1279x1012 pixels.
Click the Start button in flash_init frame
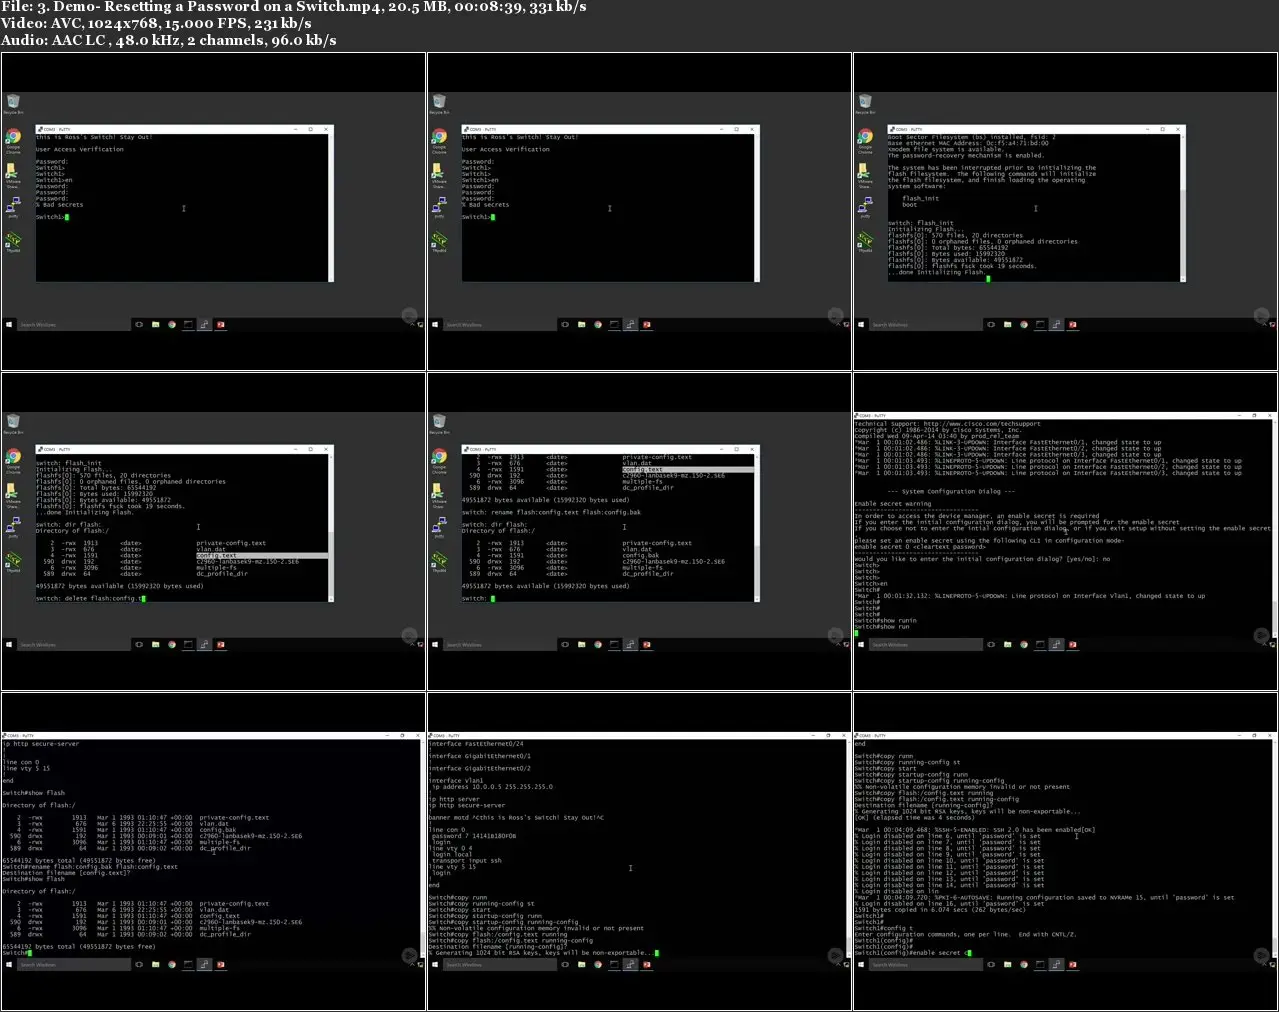(862, 324)
